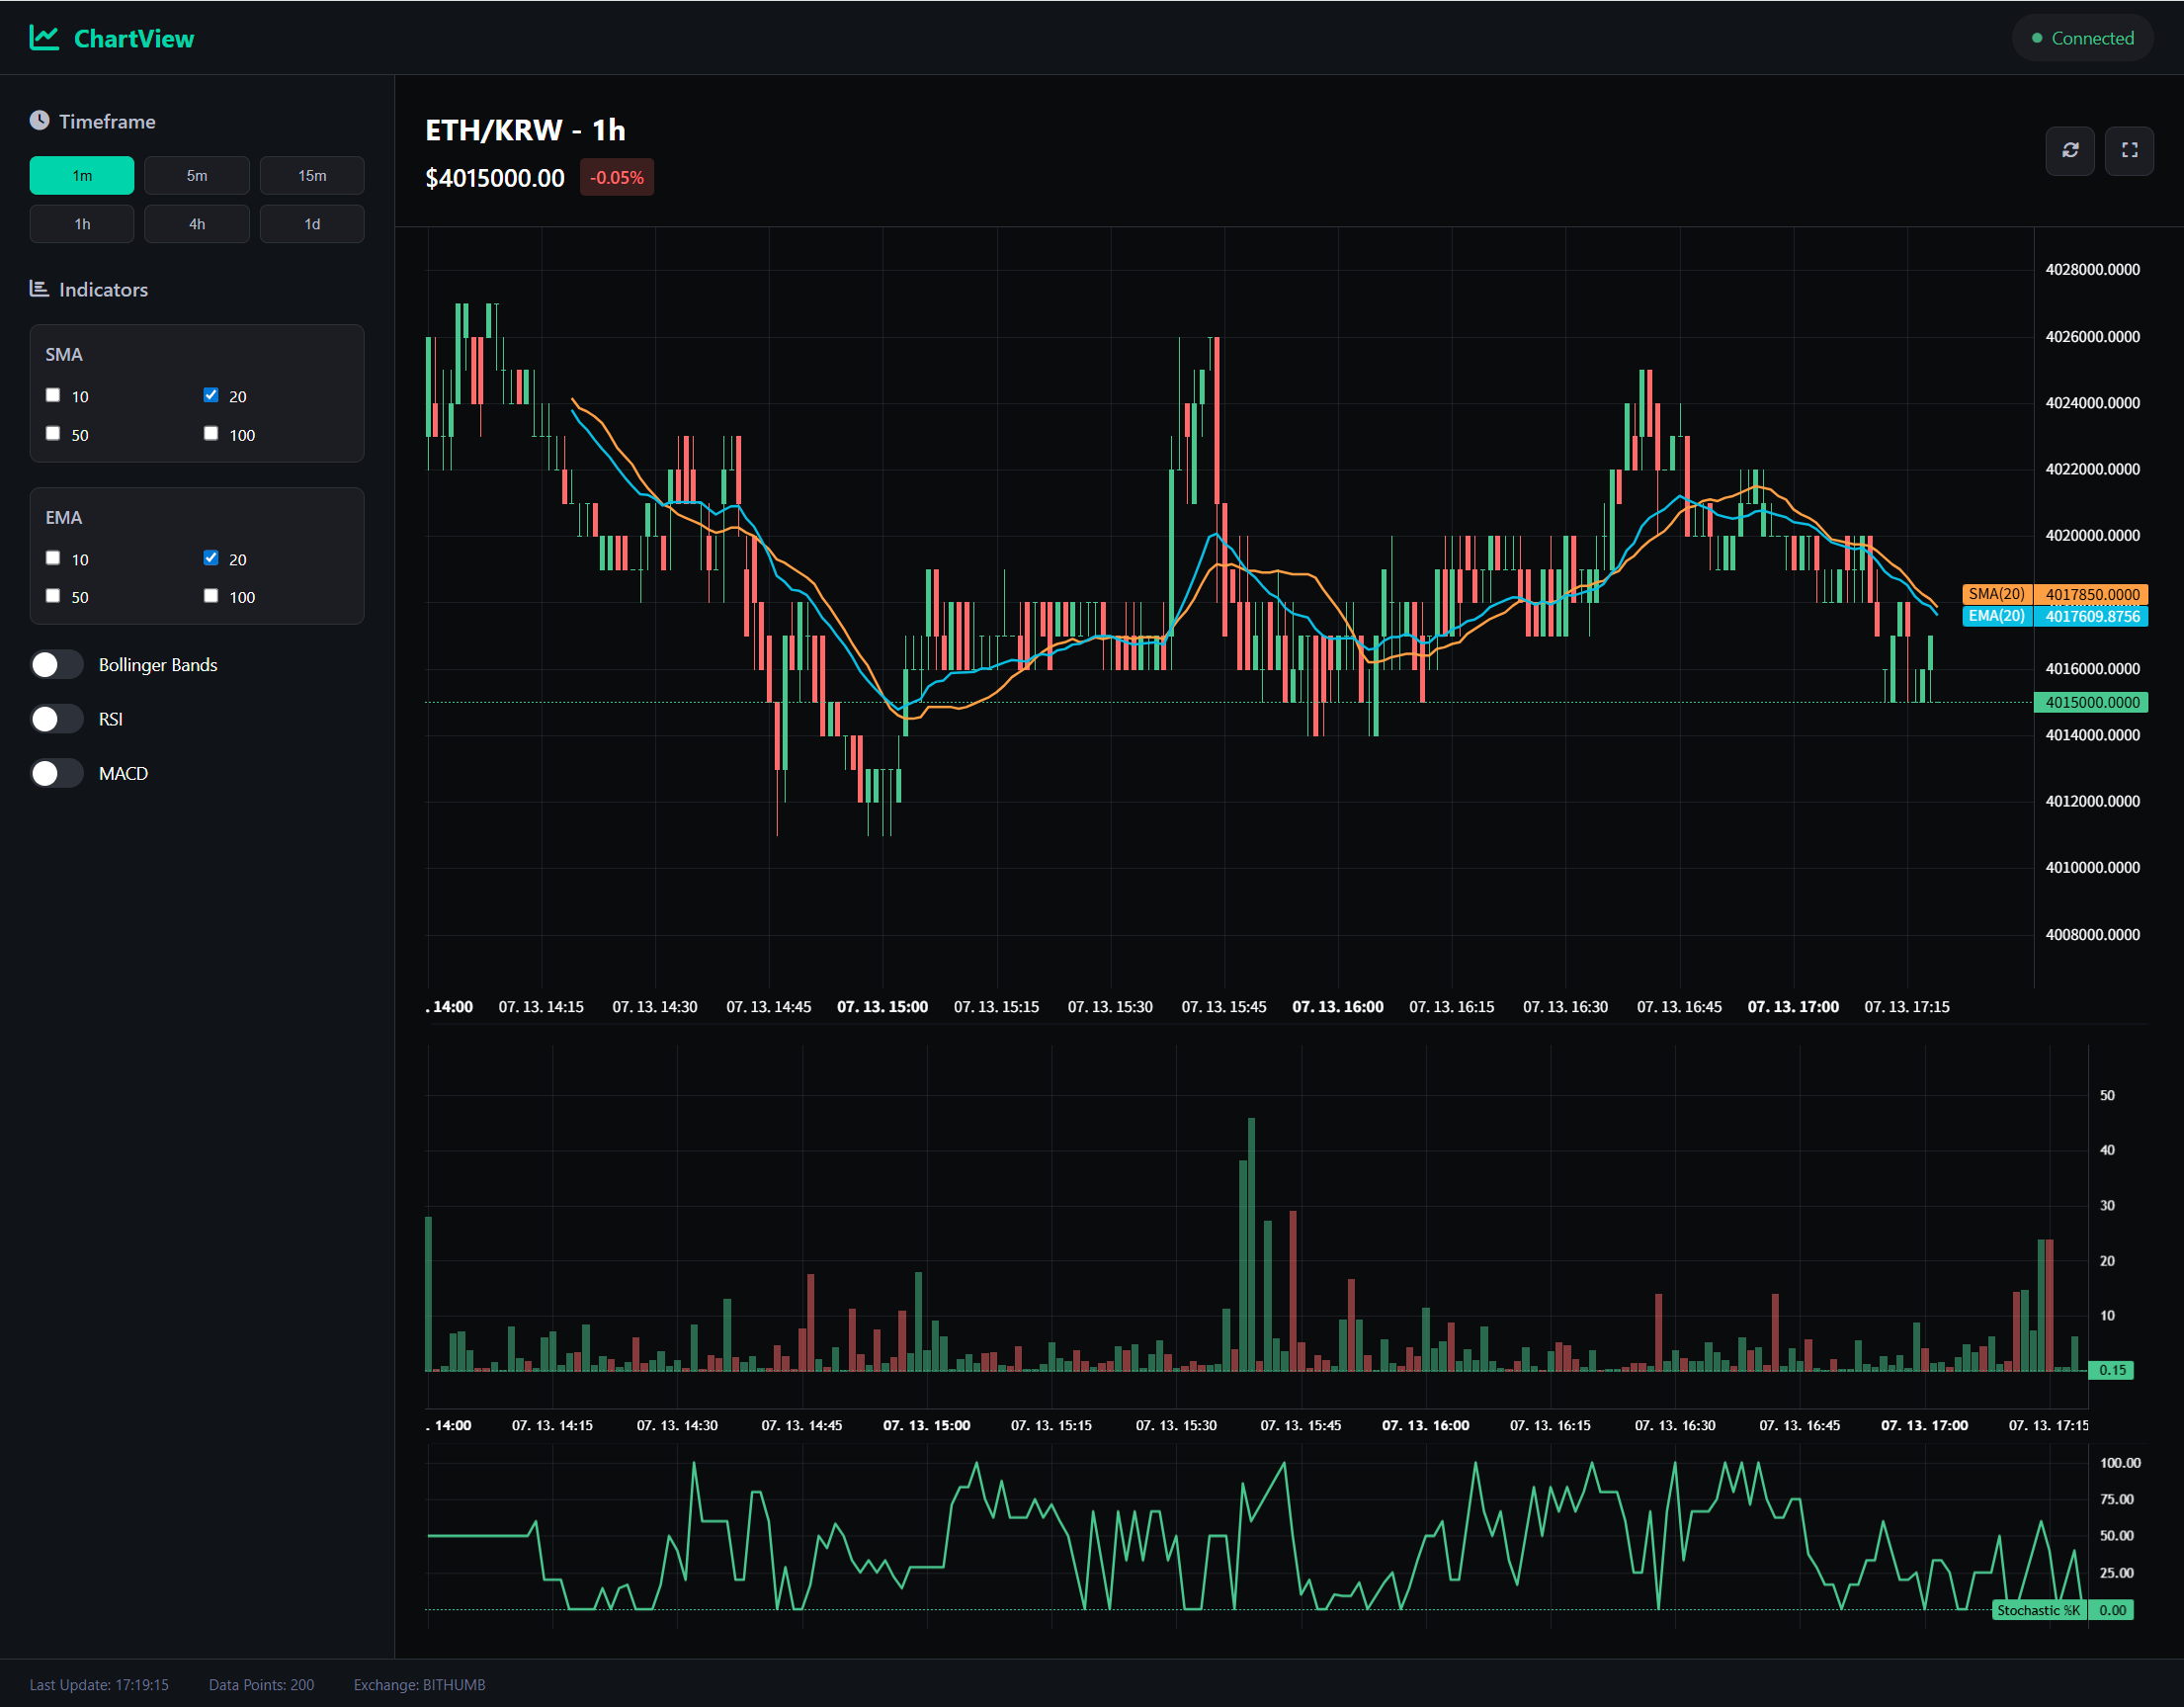The image size is (2184, 1707).
Task: Click the clock icon next to Timeframe
Action: [x=38, y=119]
